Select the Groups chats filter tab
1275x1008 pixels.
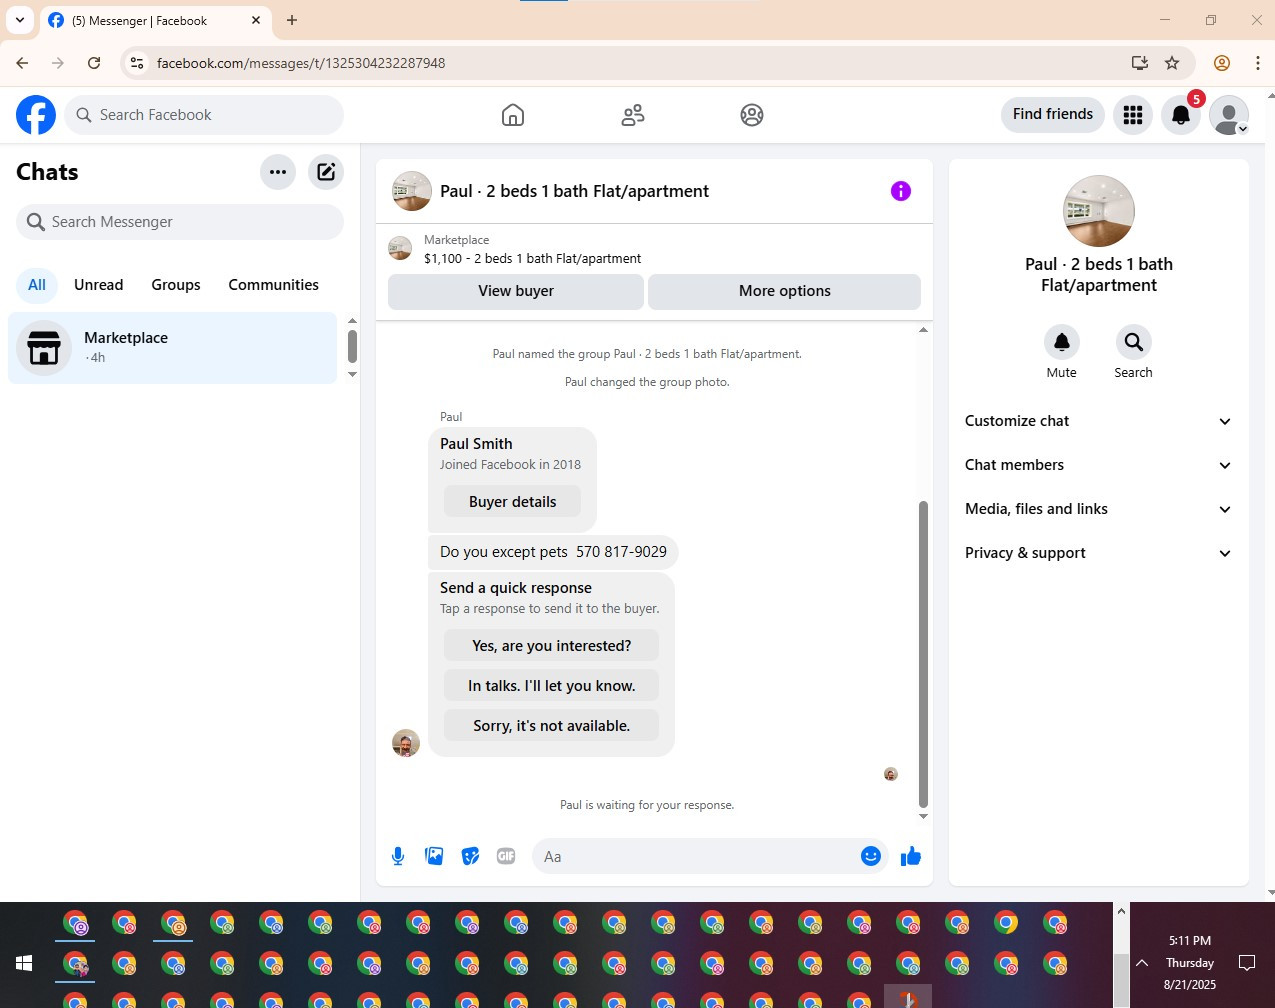point(176,285)
